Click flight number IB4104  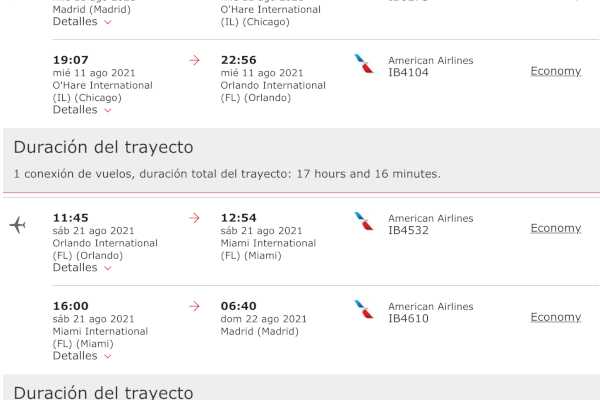(408, 72)
